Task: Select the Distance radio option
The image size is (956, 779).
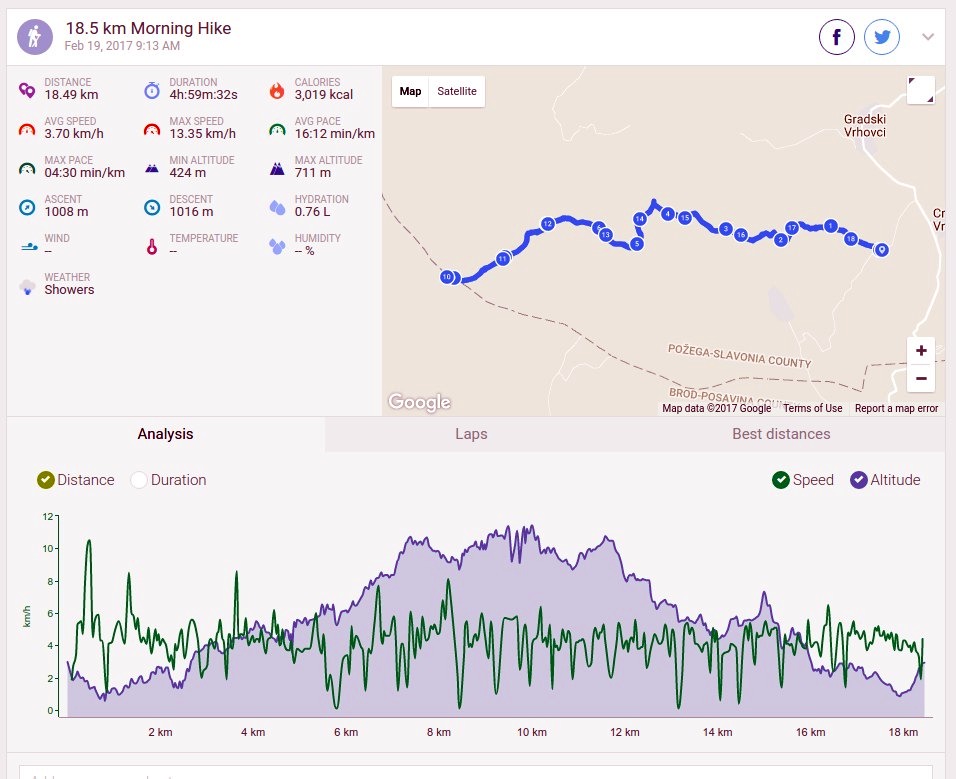Action: [46, 480]
